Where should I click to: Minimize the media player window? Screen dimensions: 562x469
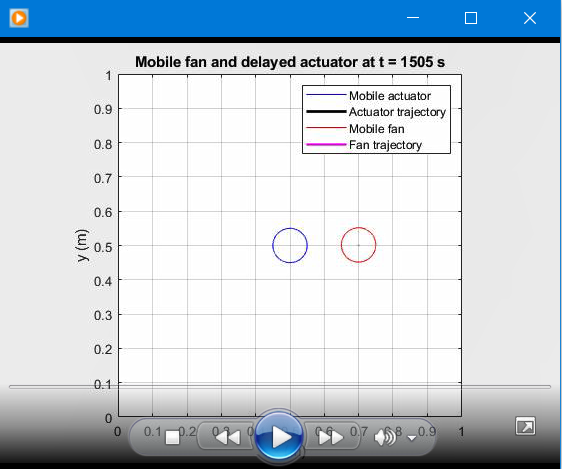(x=413, y=18)
